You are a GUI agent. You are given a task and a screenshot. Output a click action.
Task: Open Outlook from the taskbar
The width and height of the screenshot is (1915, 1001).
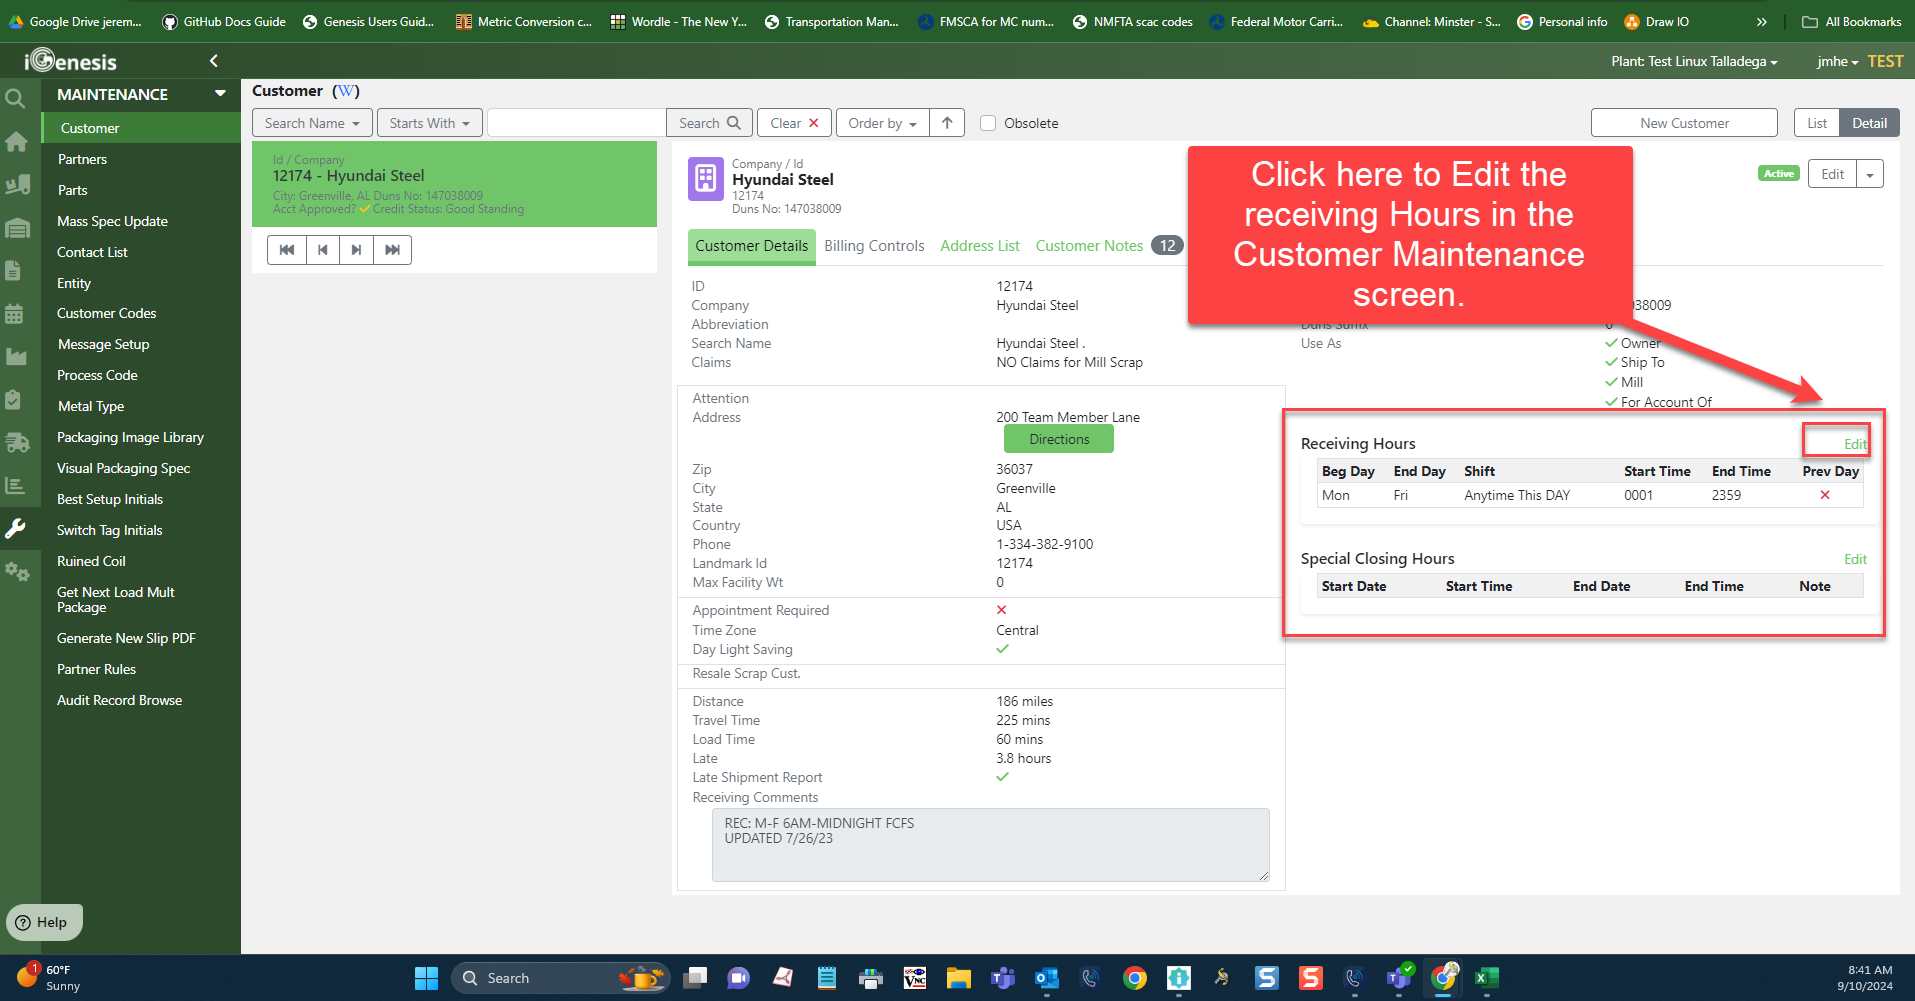click(x=1046, y=978)
